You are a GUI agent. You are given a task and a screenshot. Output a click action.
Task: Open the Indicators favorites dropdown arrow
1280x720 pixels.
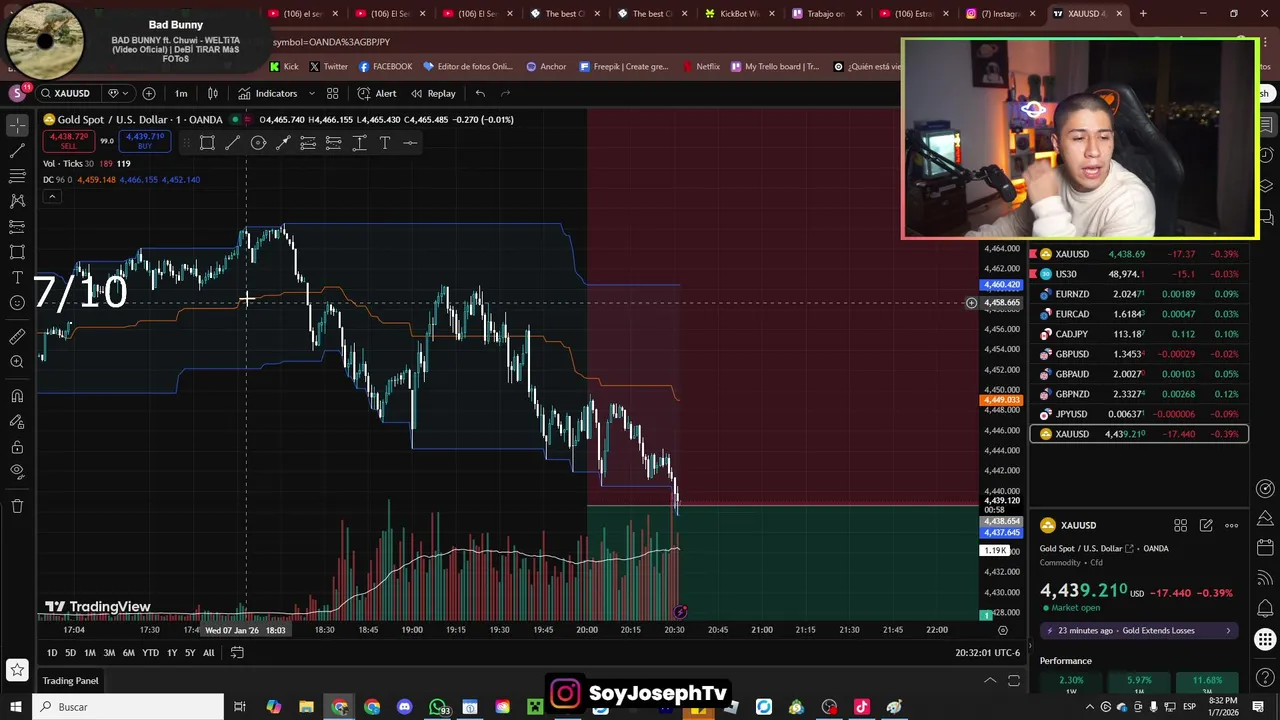click(312, 93)
